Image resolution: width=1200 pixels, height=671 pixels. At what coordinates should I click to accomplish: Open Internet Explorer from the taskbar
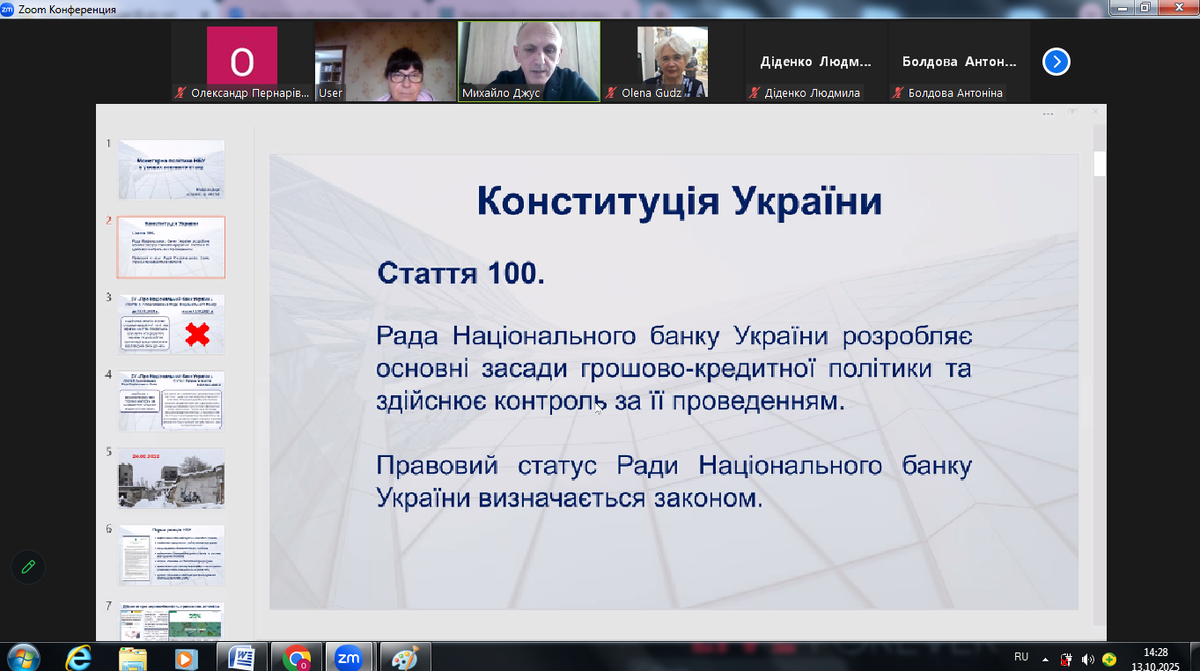pos(77,658)
